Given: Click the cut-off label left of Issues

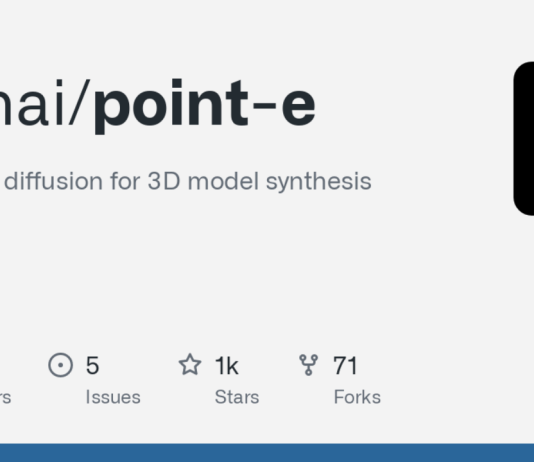Looking at the screenshot, I should click(5, 397).
